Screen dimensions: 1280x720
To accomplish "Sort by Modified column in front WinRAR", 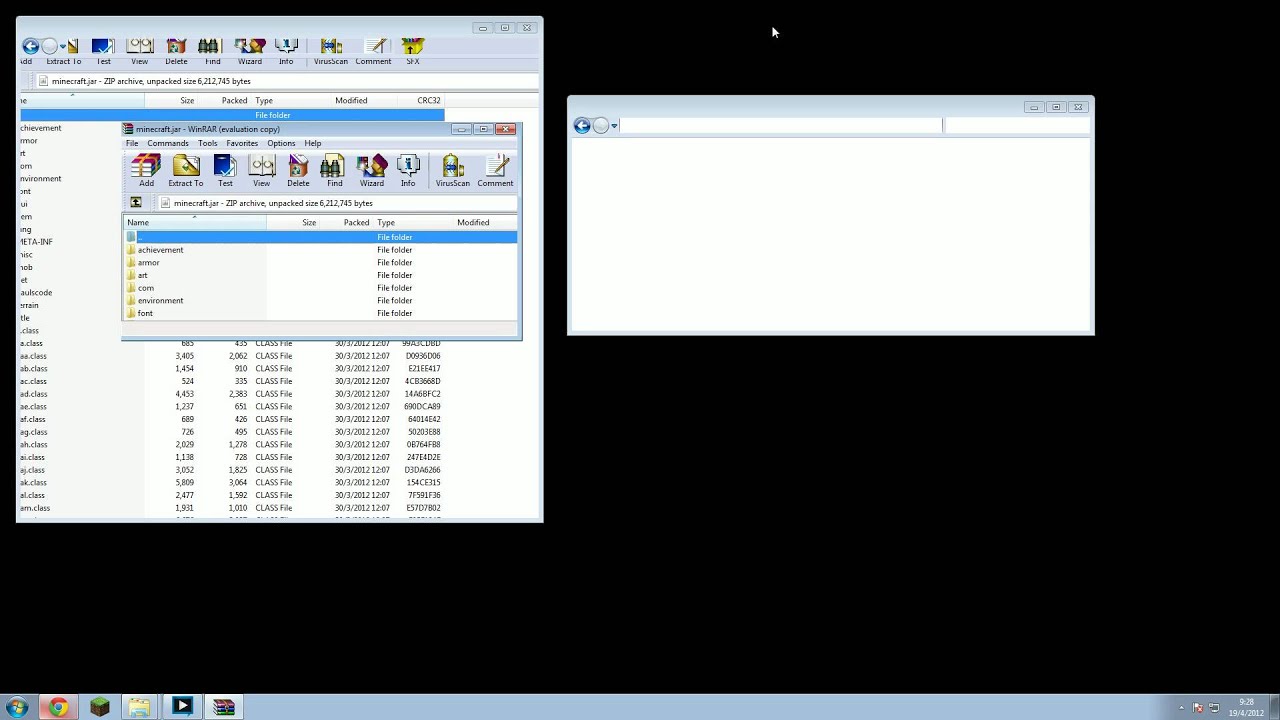I will pyautogui.click(x=485, y=222).
